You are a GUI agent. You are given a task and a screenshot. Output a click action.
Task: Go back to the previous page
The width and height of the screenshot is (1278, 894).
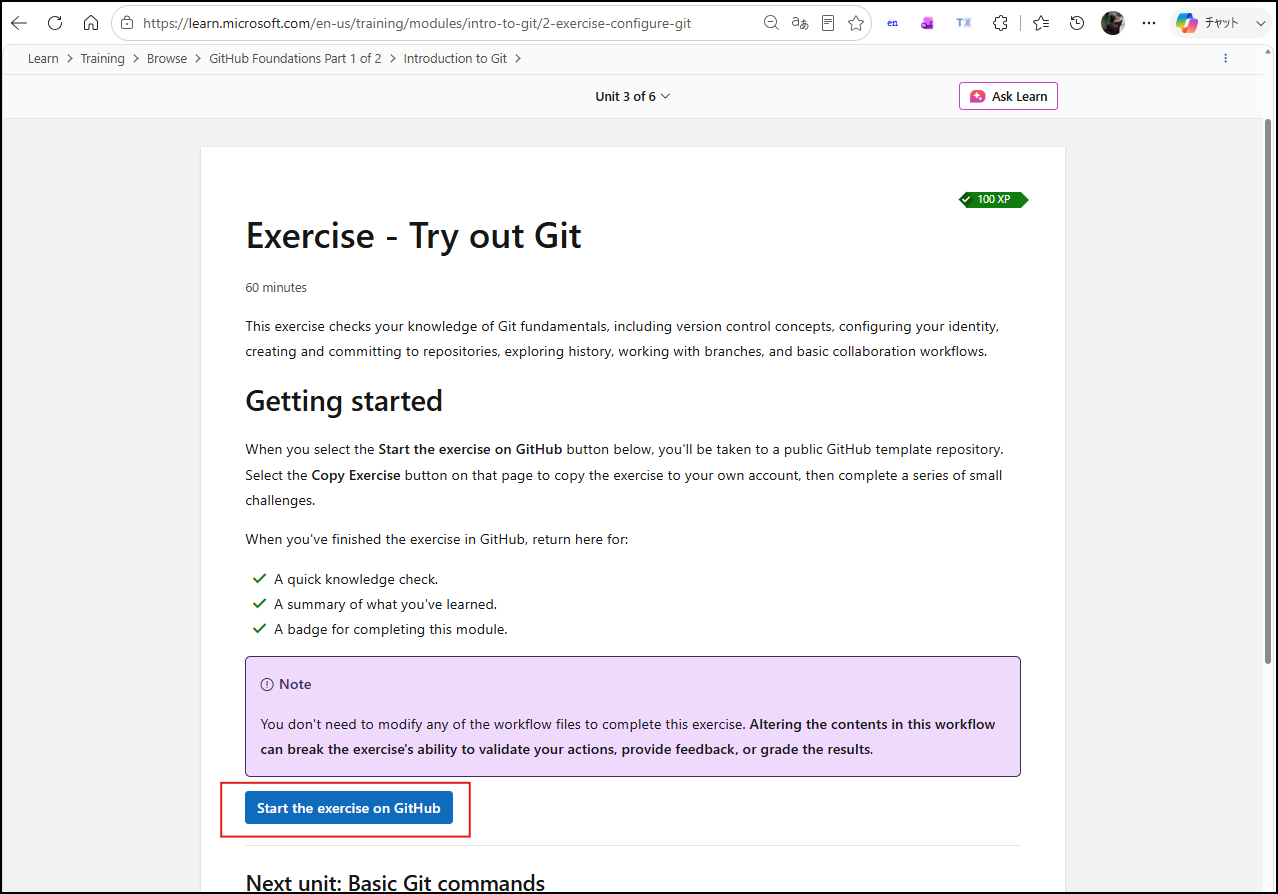19,23
